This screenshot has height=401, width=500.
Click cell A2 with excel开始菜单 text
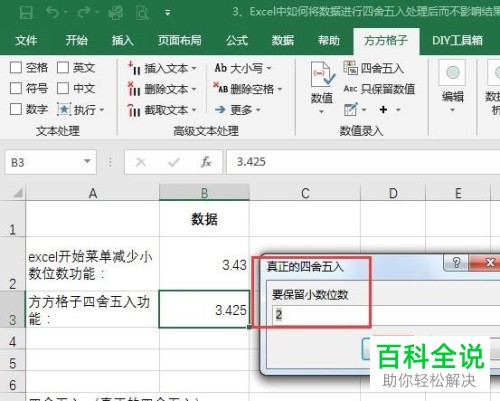click(x=93, y=264)
